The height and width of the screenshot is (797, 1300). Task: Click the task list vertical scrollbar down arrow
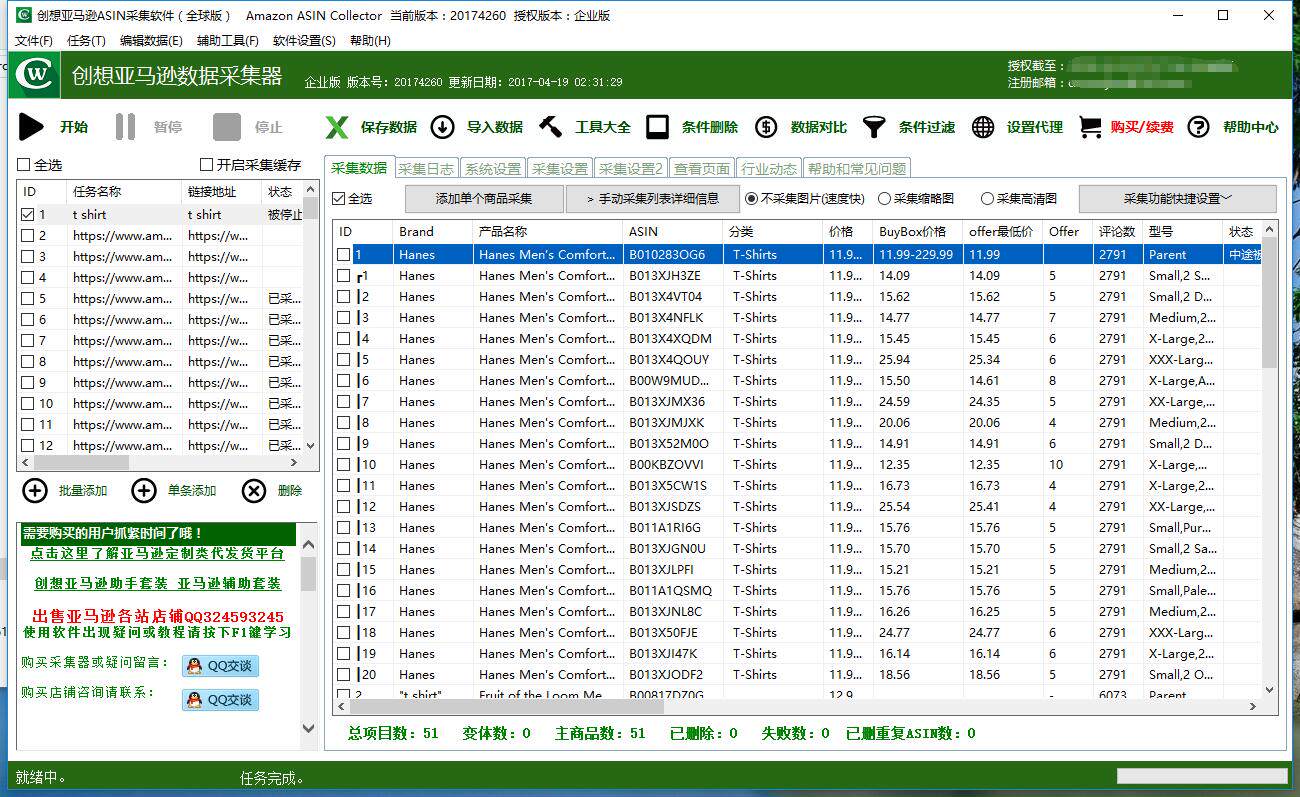(x=310, y=446)
